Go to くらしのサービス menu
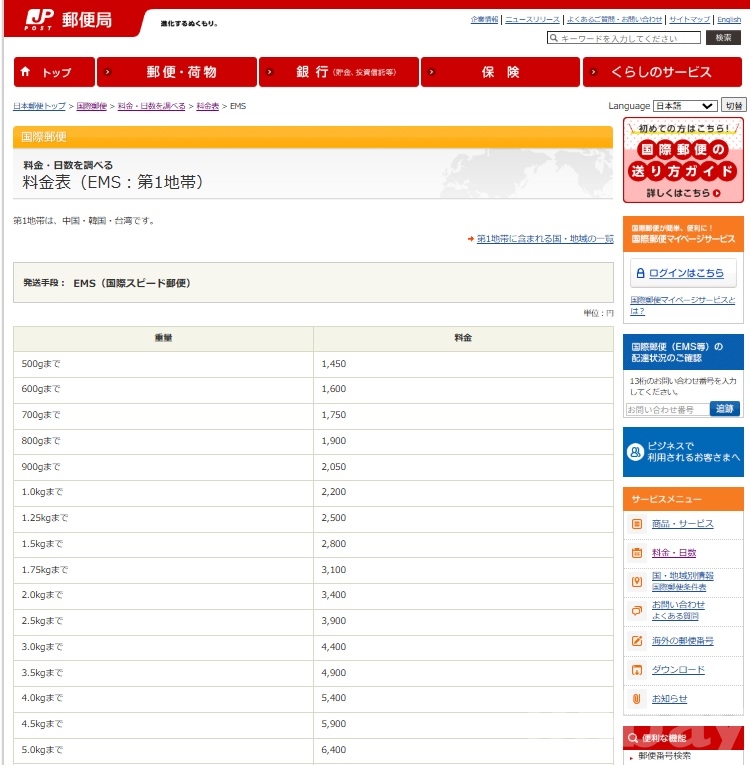Screen dimensions: 750x765 tap(663, 72)
